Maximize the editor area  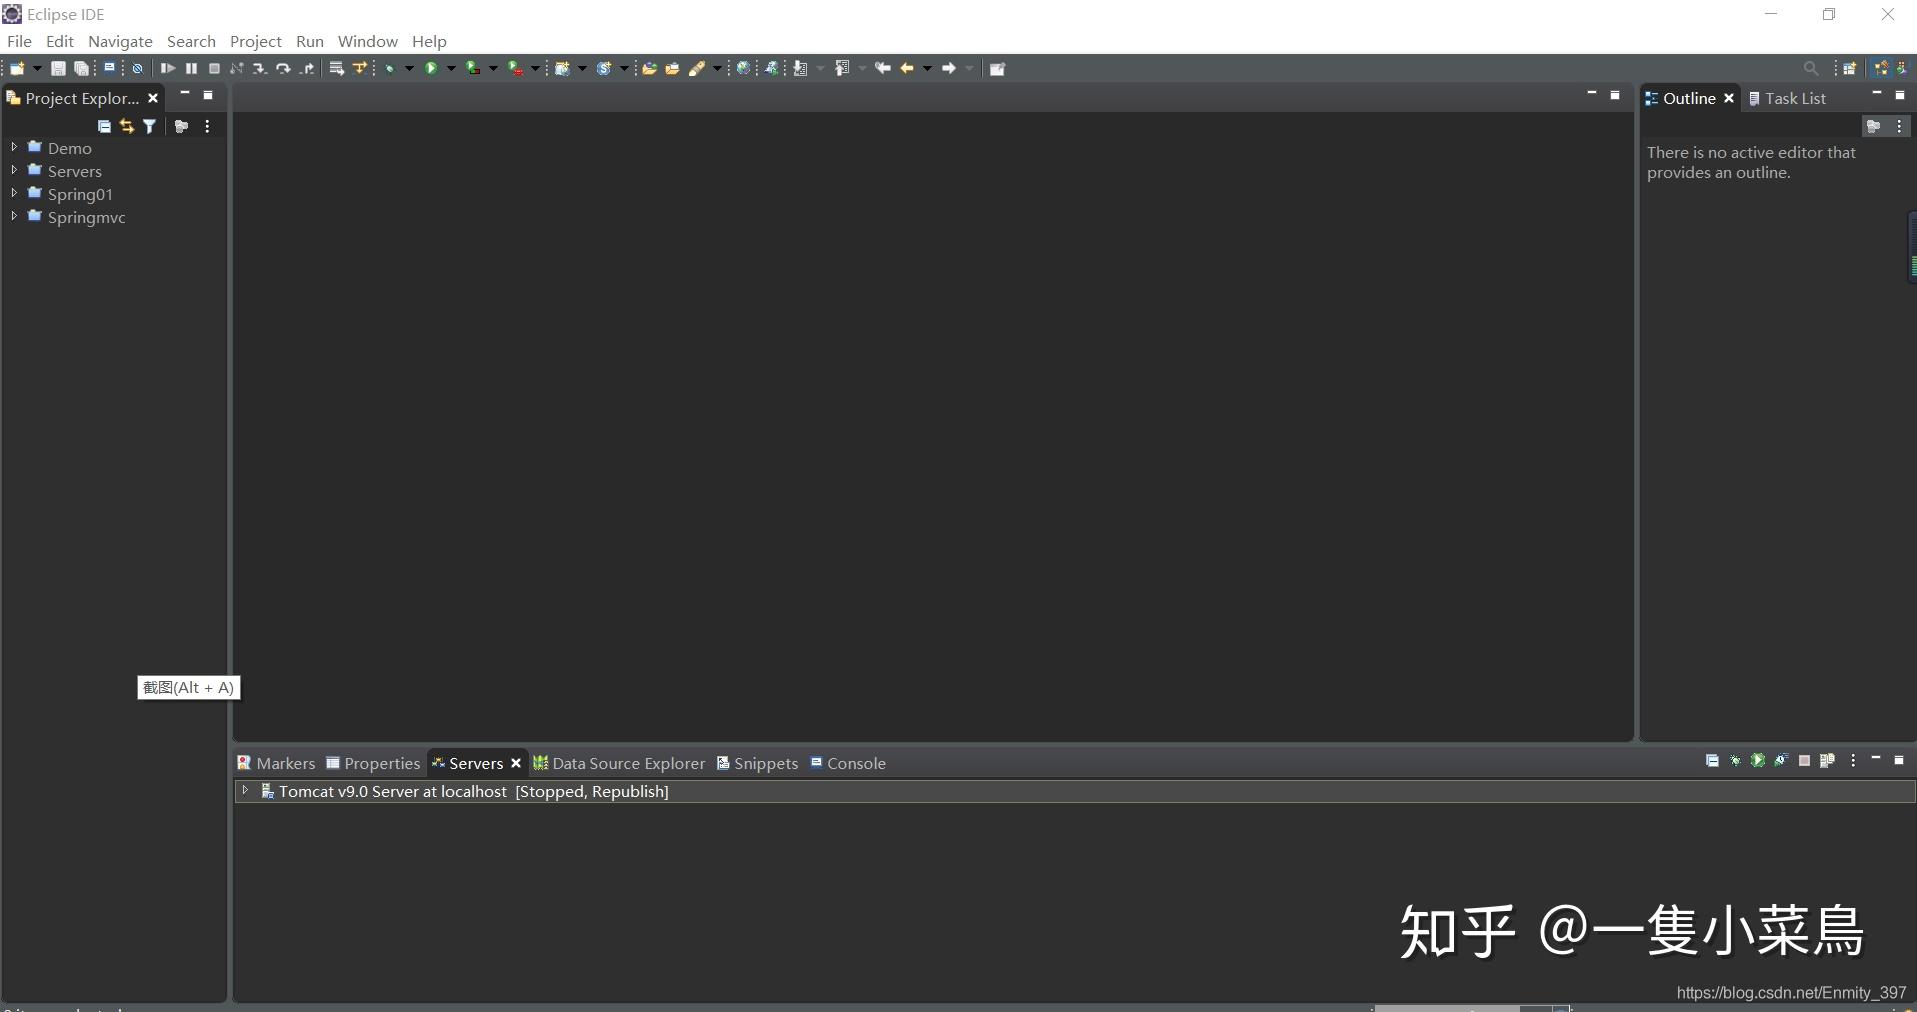[x=1615, y=95]
